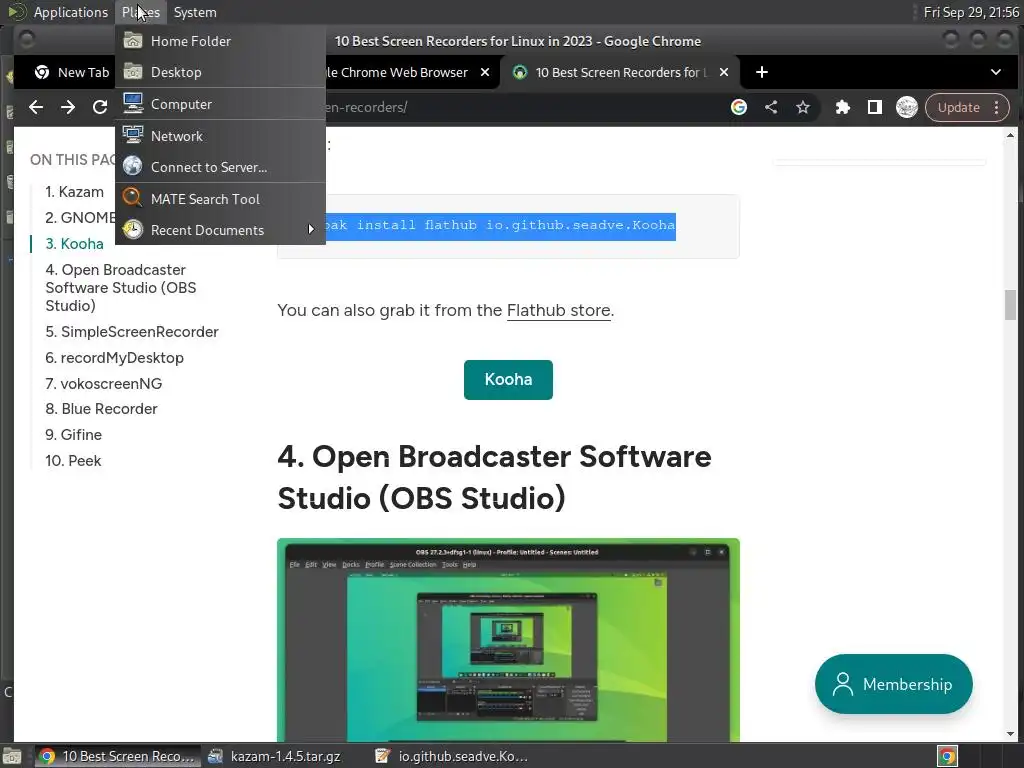Click the Home Folder icon
Image resolution: width=1024 pixels, height=768 pixels.
[x=133, y=40]
